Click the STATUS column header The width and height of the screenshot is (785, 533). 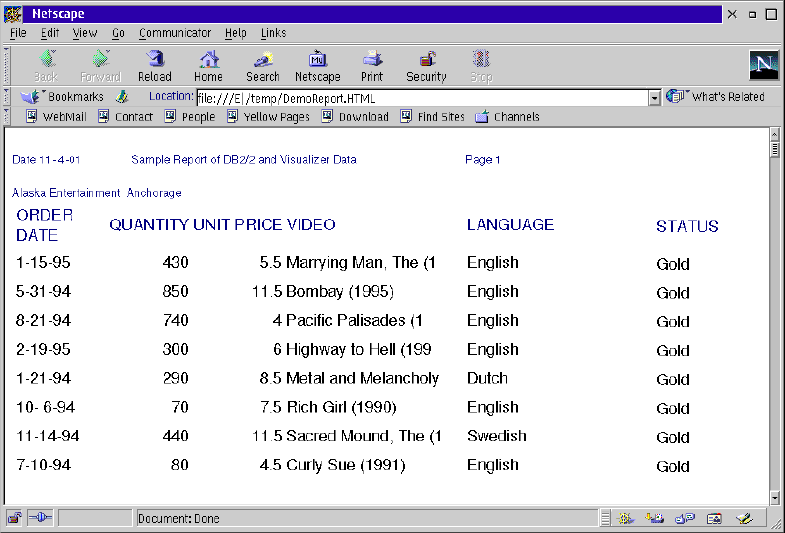coord(687,226)
